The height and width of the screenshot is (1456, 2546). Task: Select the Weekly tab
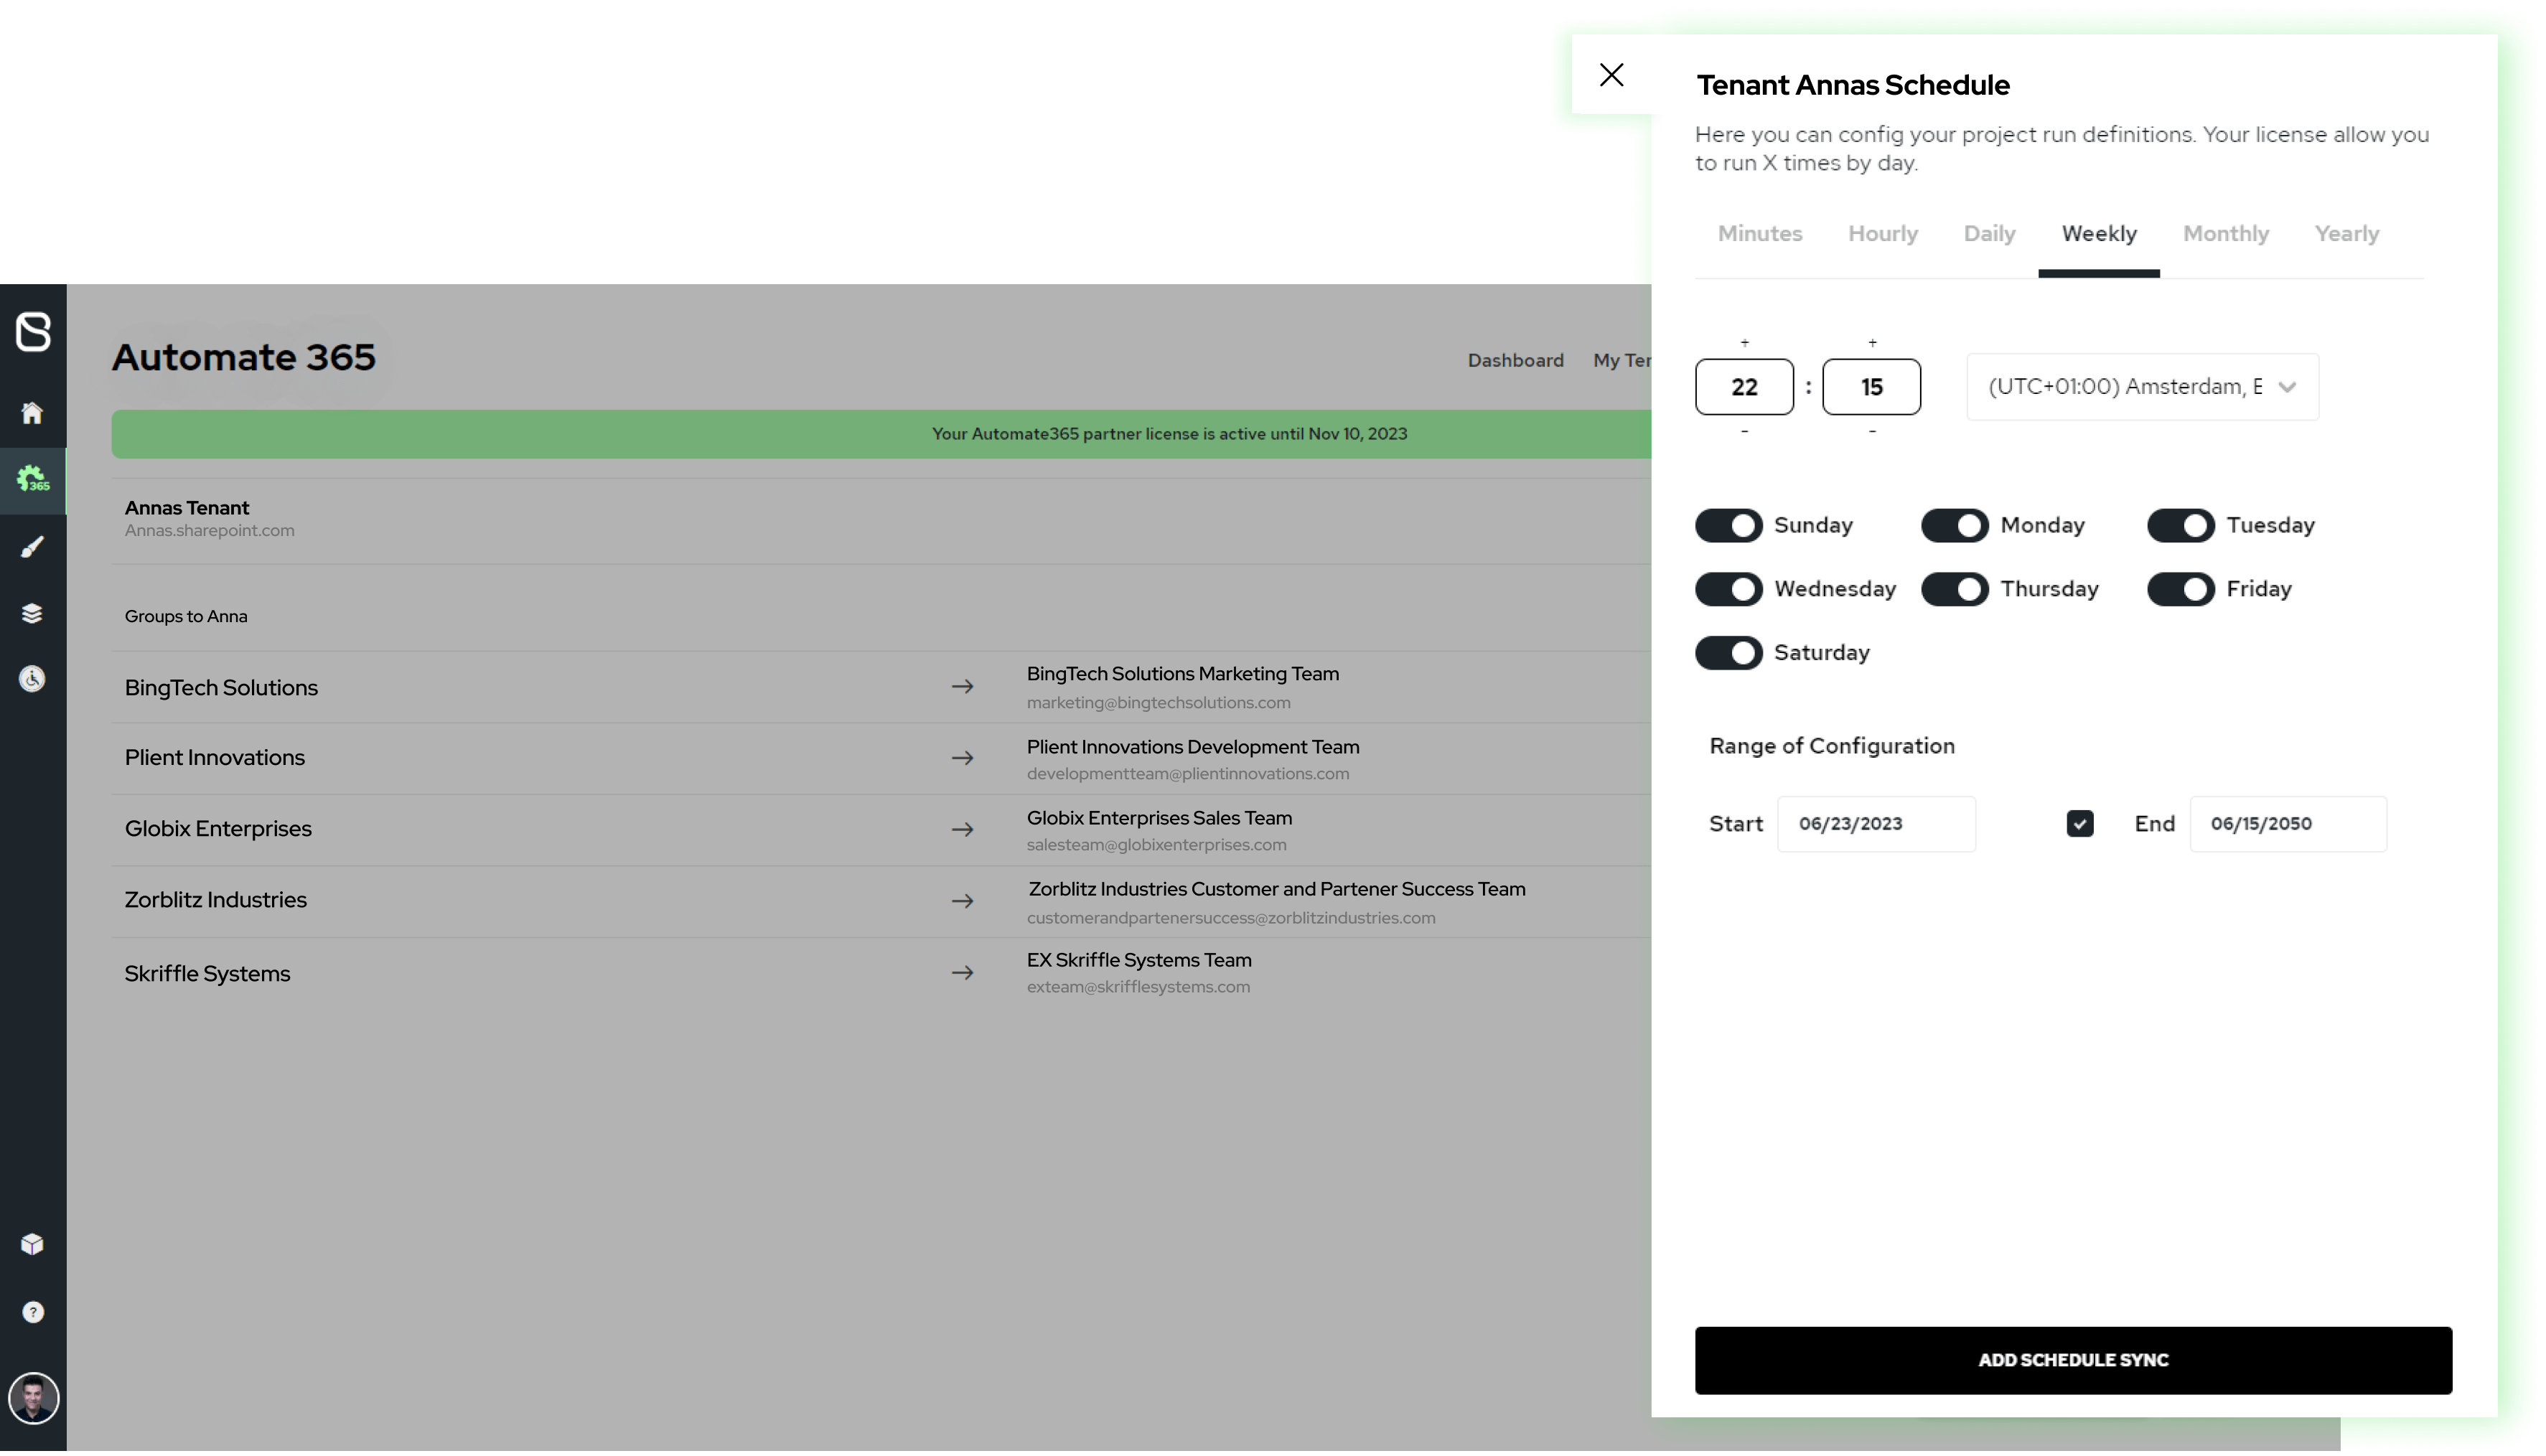[x=2100, y=234]
